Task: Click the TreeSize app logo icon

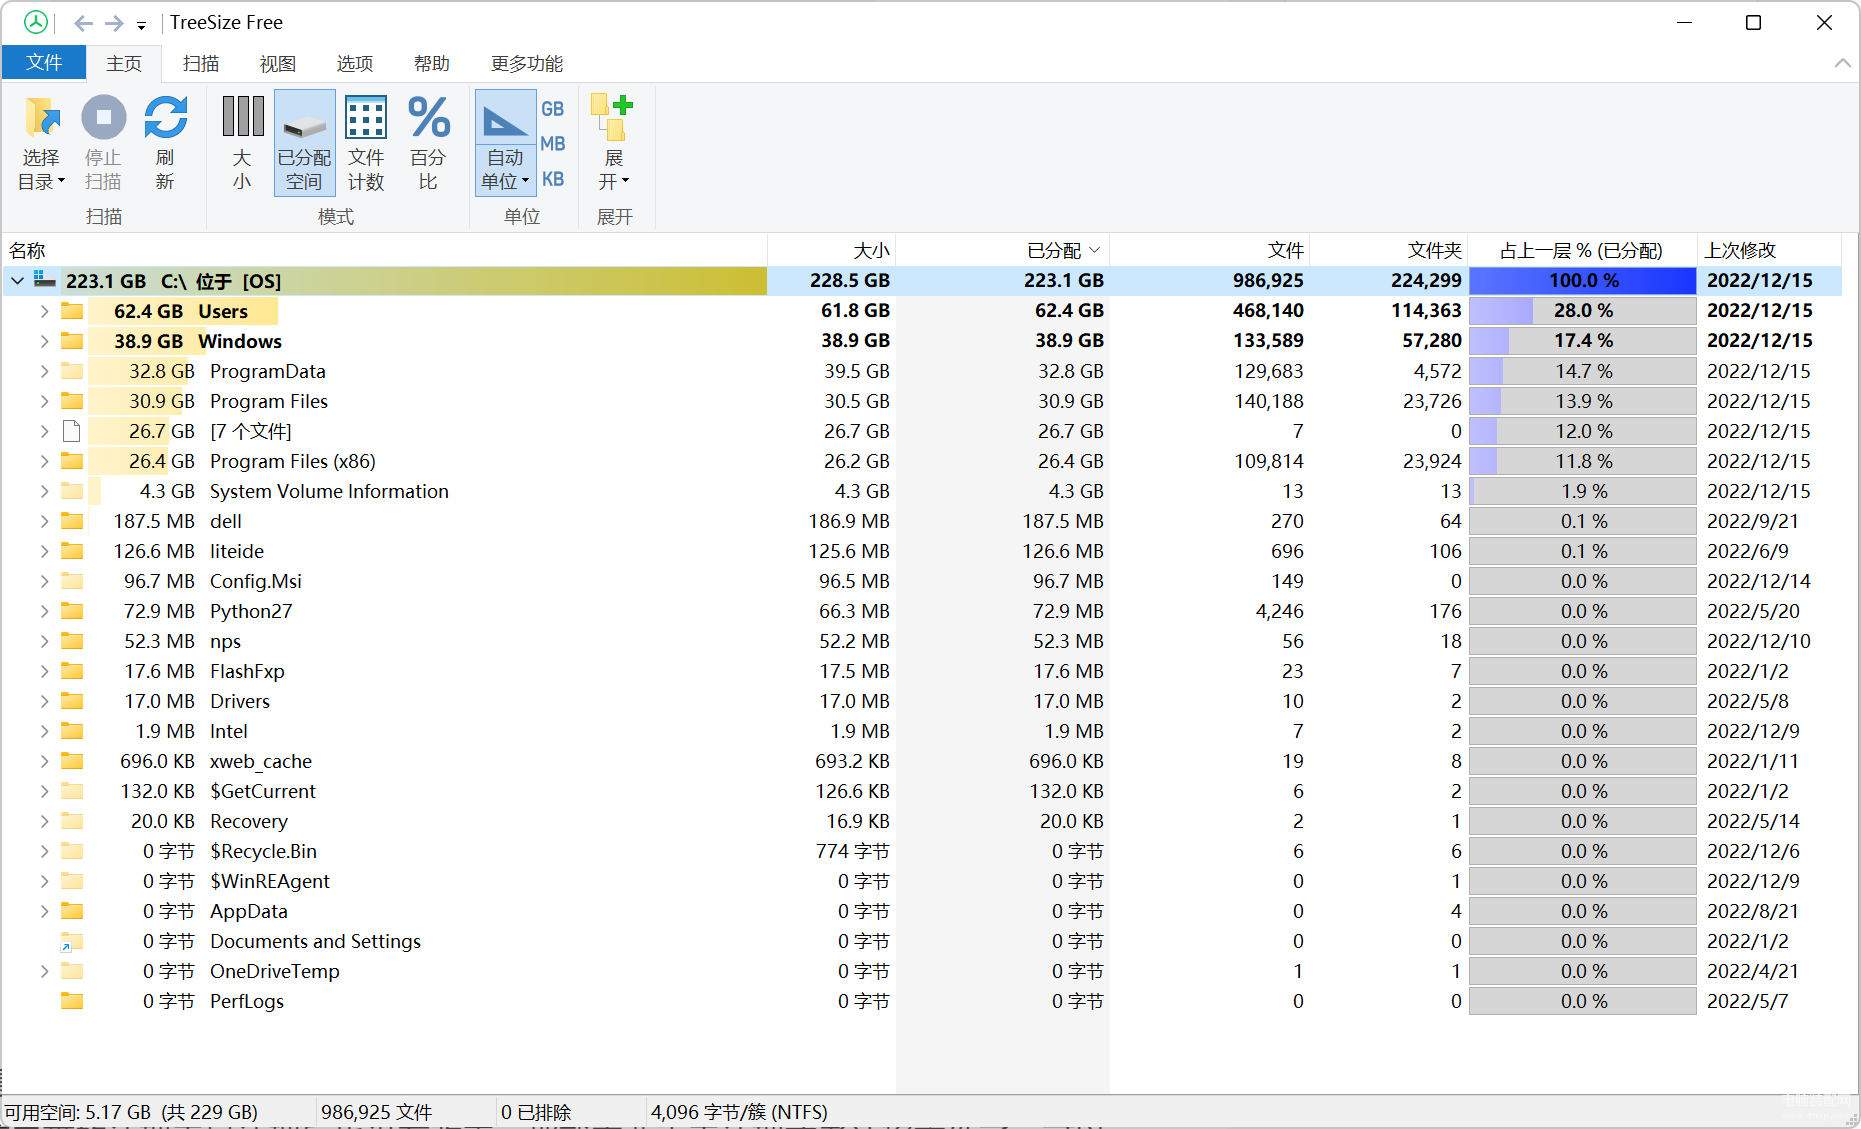Action: pos(36,22)
